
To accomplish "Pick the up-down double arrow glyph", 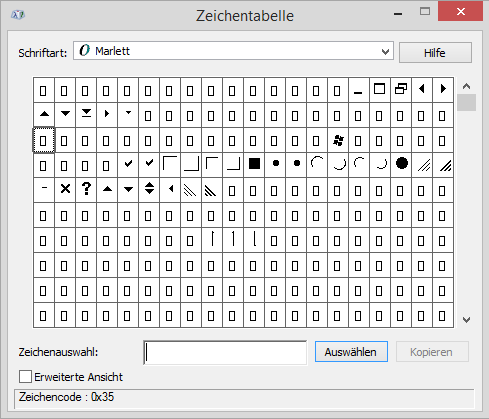I will [x=148, y=191].
